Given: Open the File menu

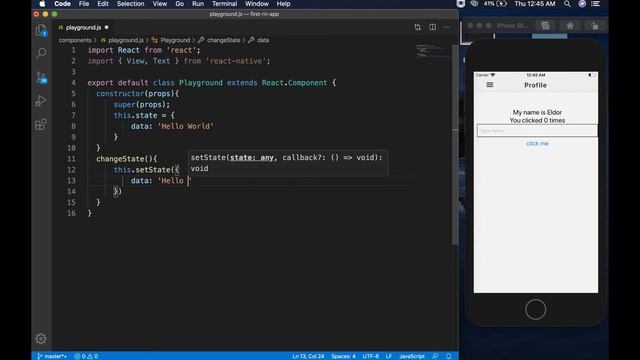Looking at the screenshot, I should point(84,4).
